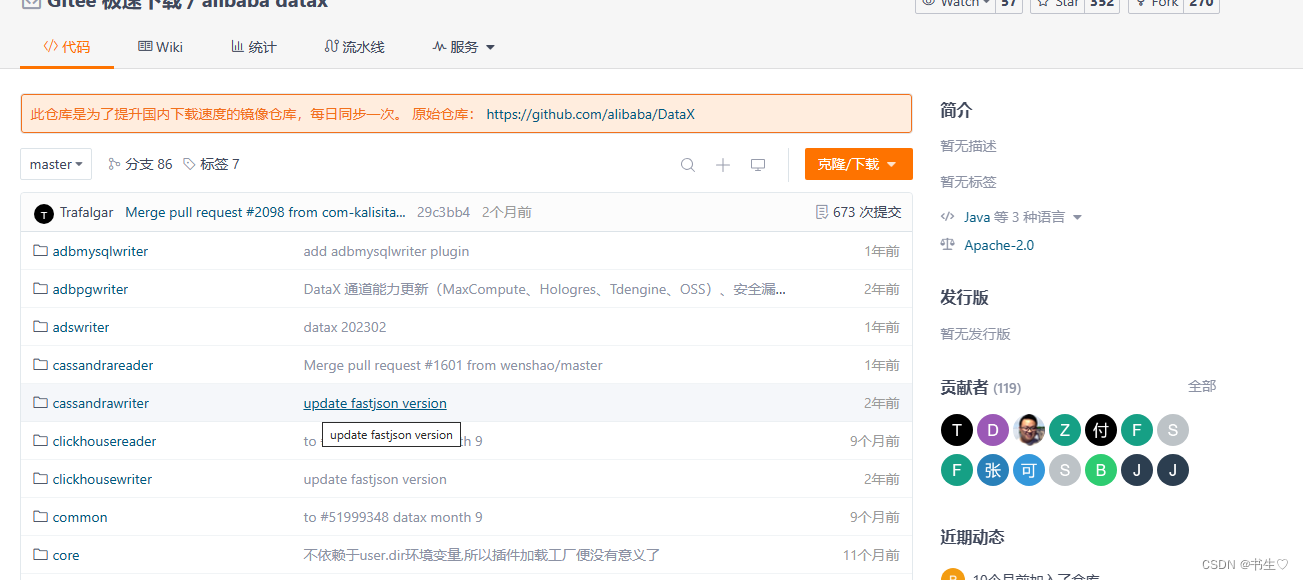Click the plus icon to add file
This screenshot has height=580, width=1303.
pos(723,165)
